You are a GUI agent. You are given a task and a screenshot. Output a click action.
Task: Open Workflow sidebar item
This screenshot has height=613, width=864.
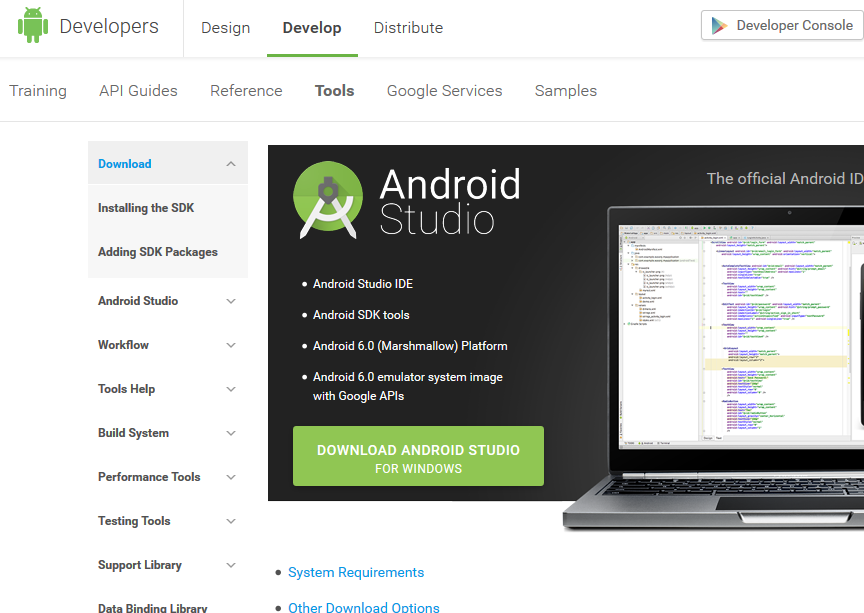pyautogui.click(x=123, y=345)
